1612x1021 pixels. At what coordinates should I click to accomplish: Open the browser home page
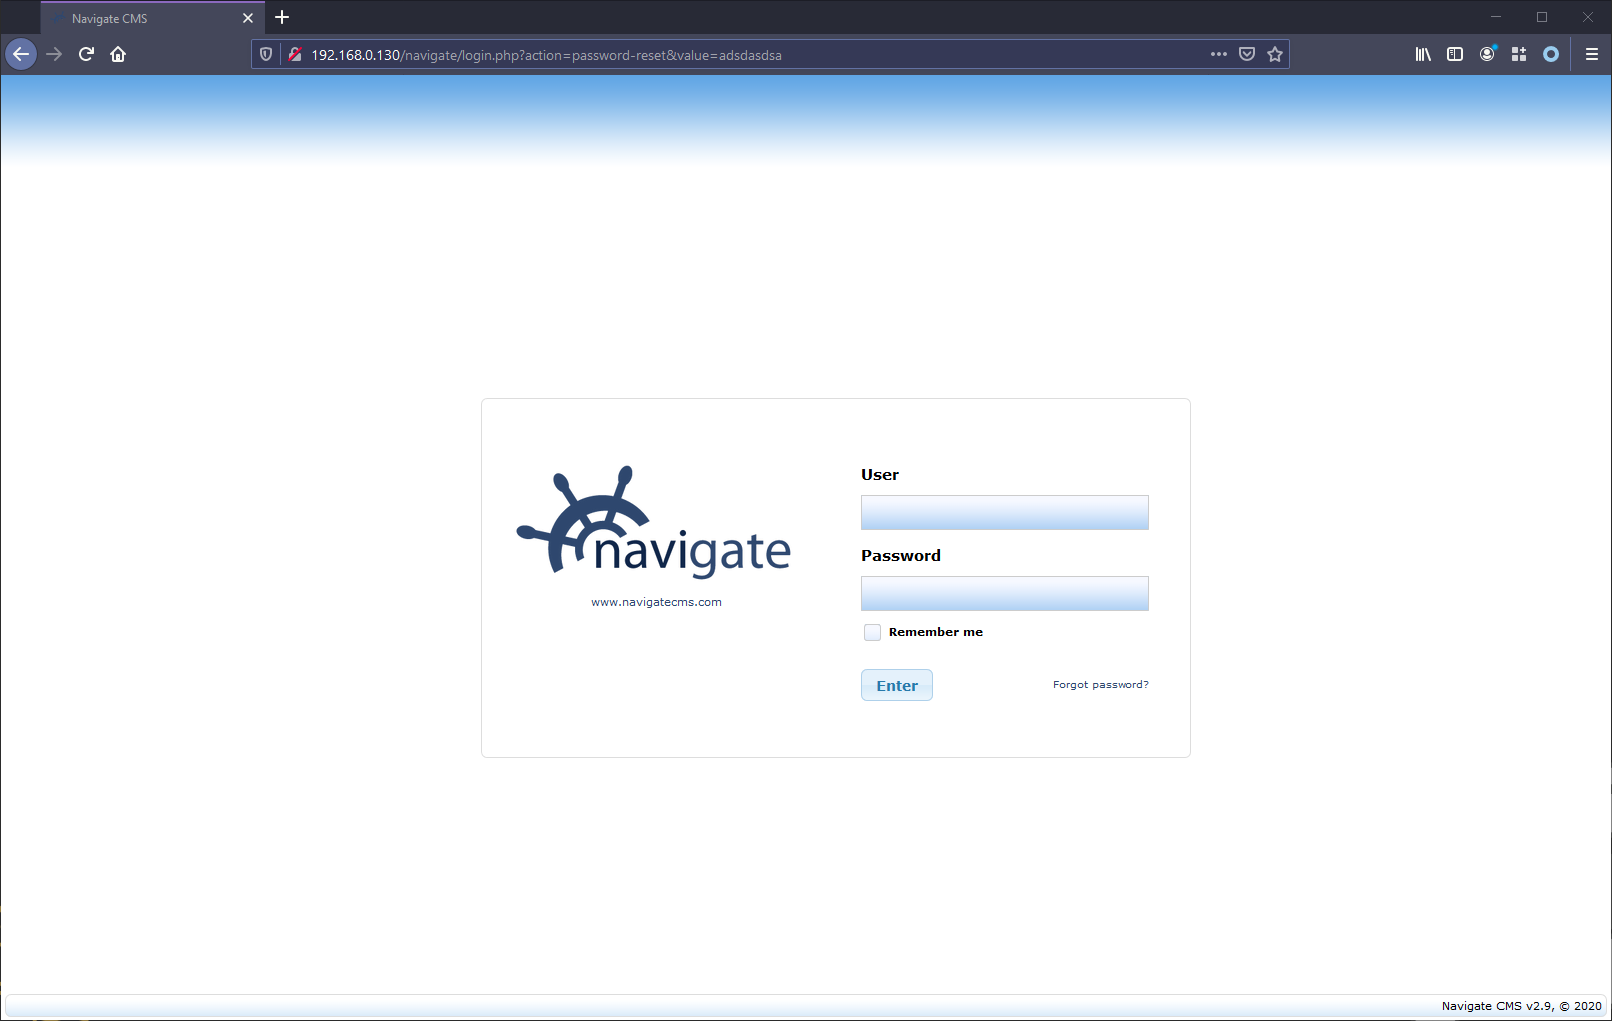click(x=118, y=54)
